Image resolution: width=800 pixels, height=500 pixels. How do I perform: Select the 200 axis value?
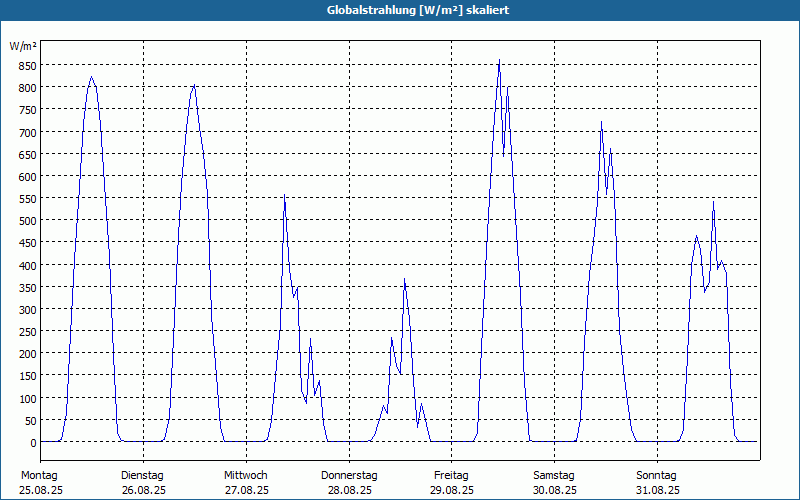point(28,354)
